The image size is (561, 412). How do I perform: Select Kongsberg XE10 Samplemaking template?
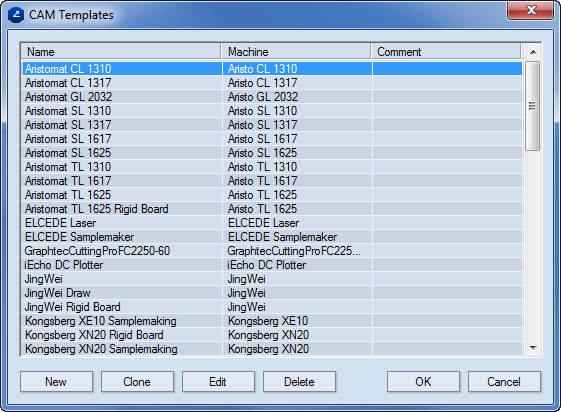[x=272, y=321]
